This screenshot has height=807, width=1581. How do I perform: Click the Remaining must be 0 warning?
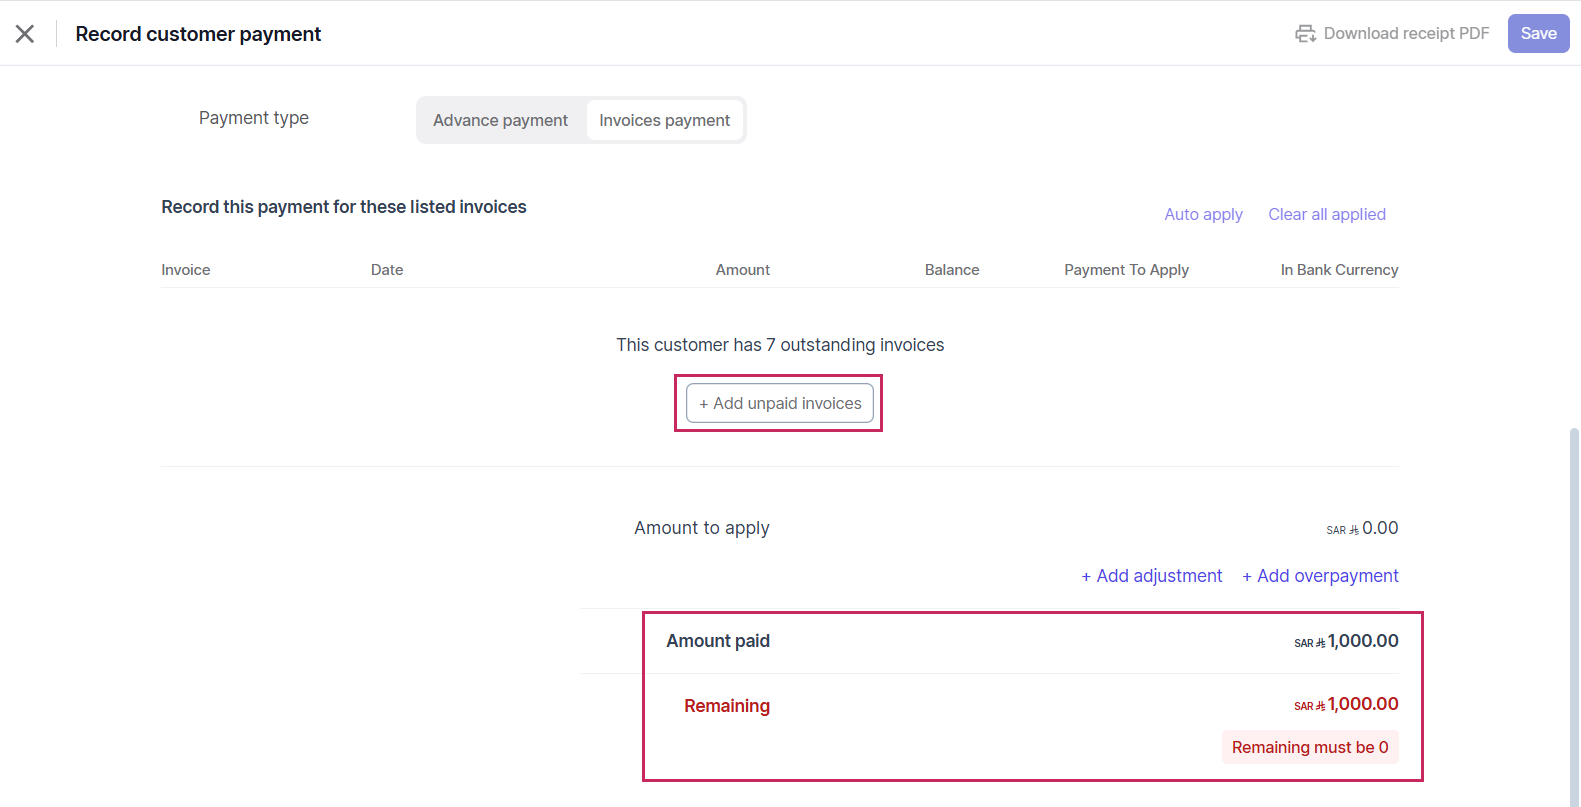click(x=1309, y=747)
